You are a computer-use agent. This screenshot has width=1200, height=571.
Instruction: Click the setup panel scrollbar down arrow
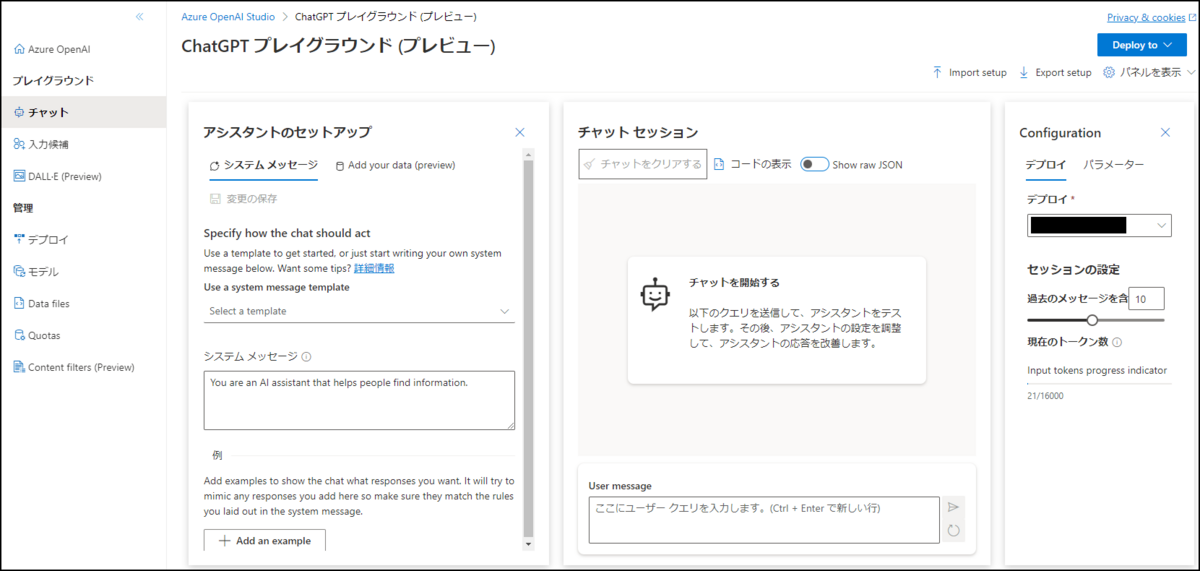click(x=529, y=544)
